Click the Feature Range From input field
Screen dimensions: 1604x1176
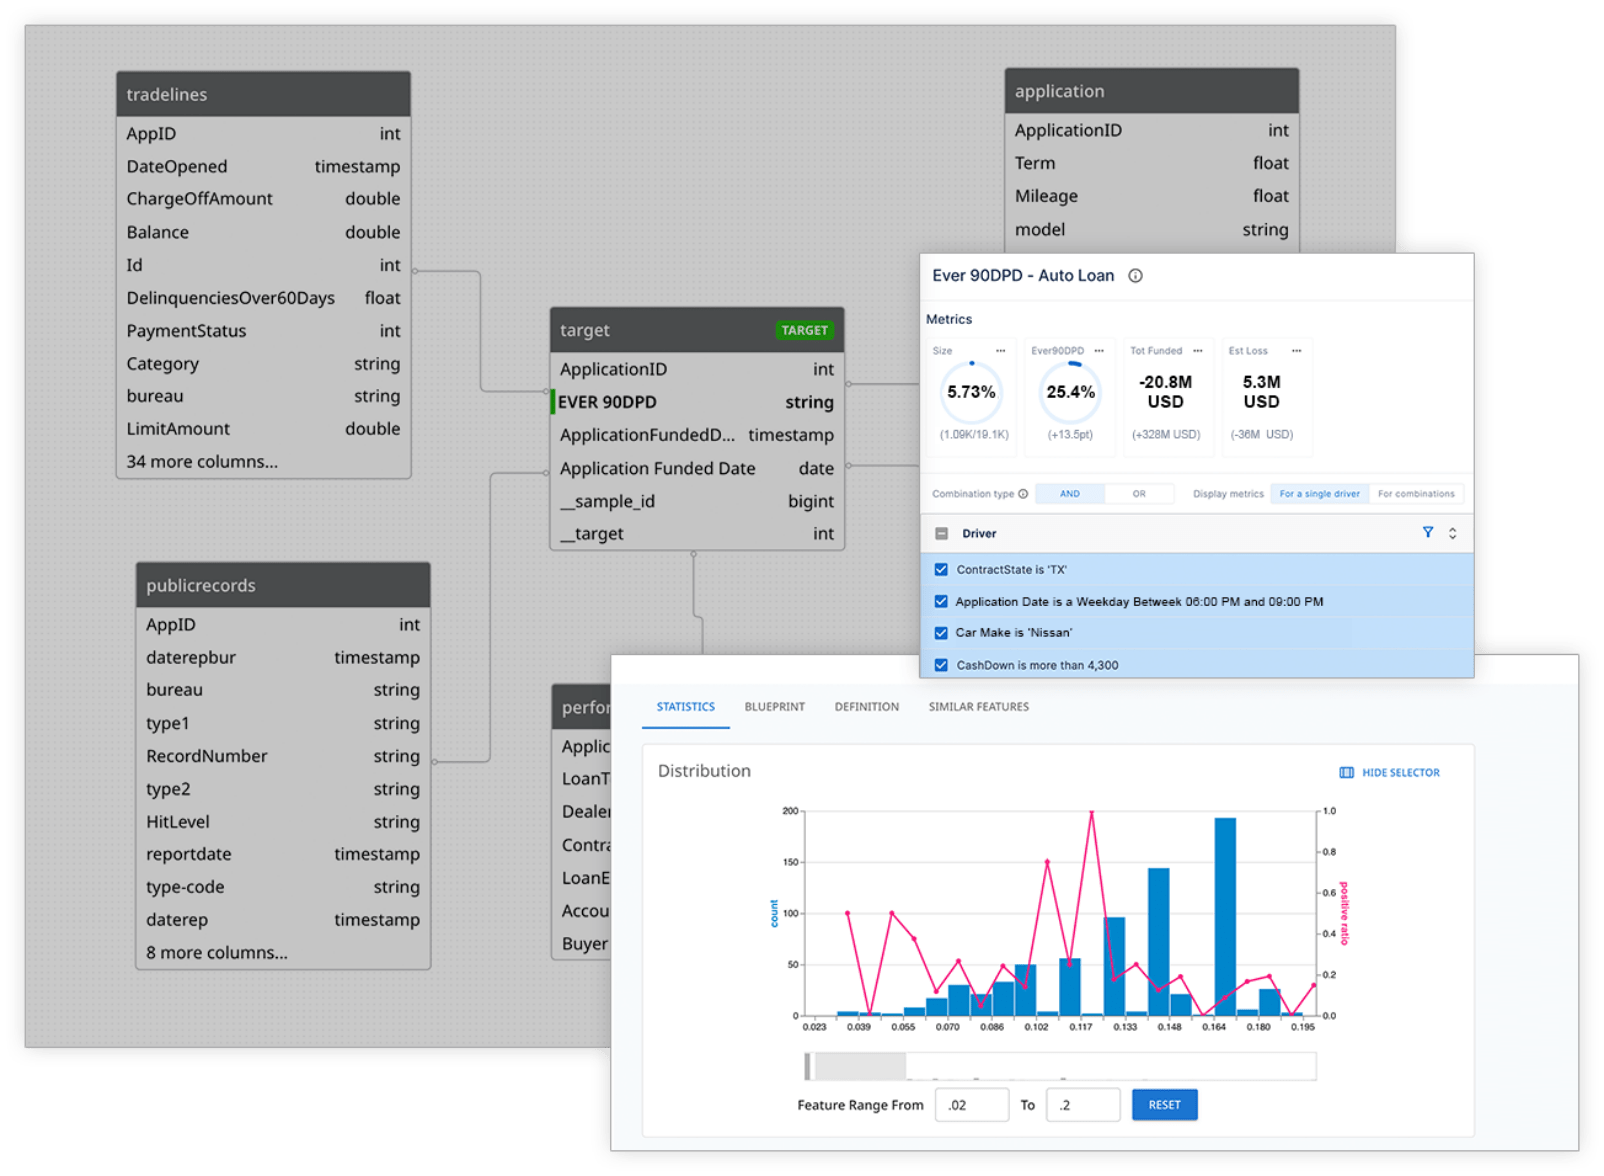(x=971, y=1105)
